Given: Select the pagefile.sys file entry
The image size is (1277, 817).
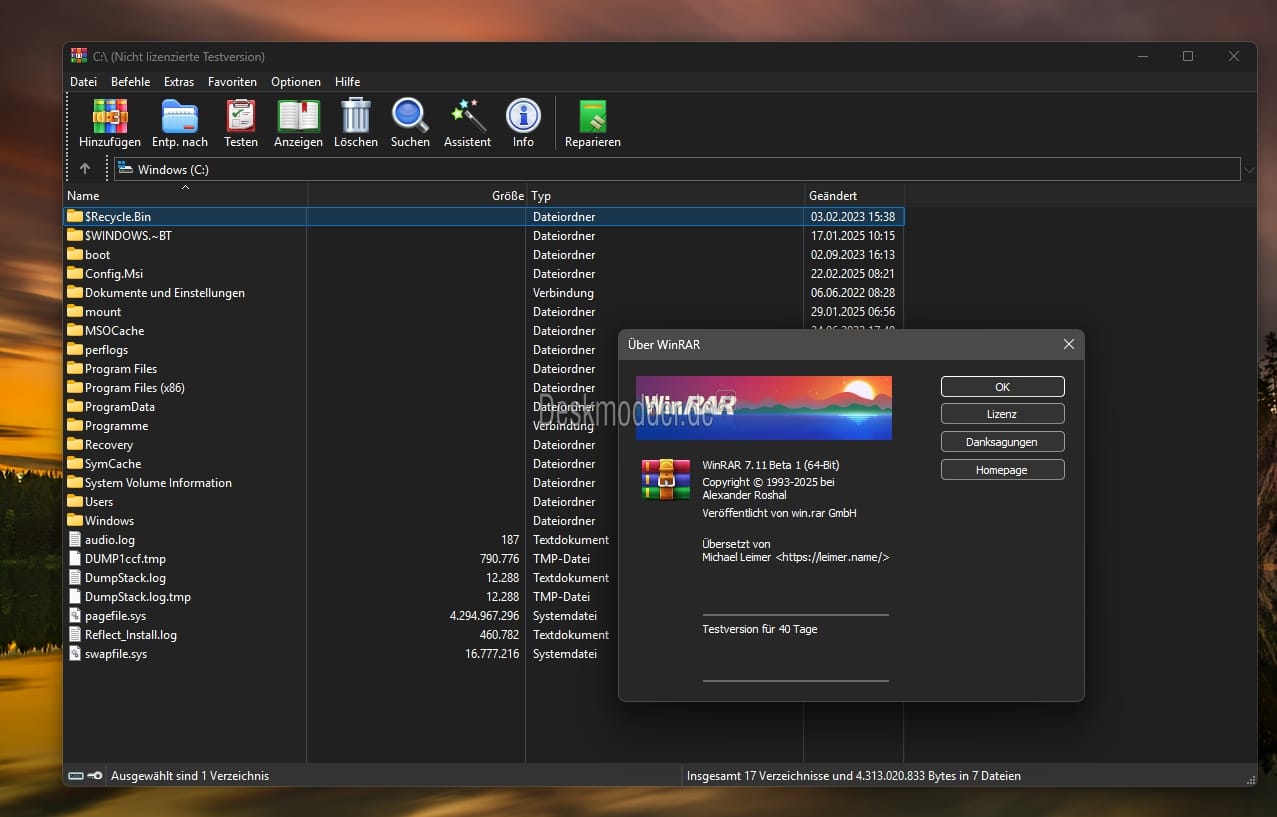Looking at the screenshot, I should click(x=116, y=616).
